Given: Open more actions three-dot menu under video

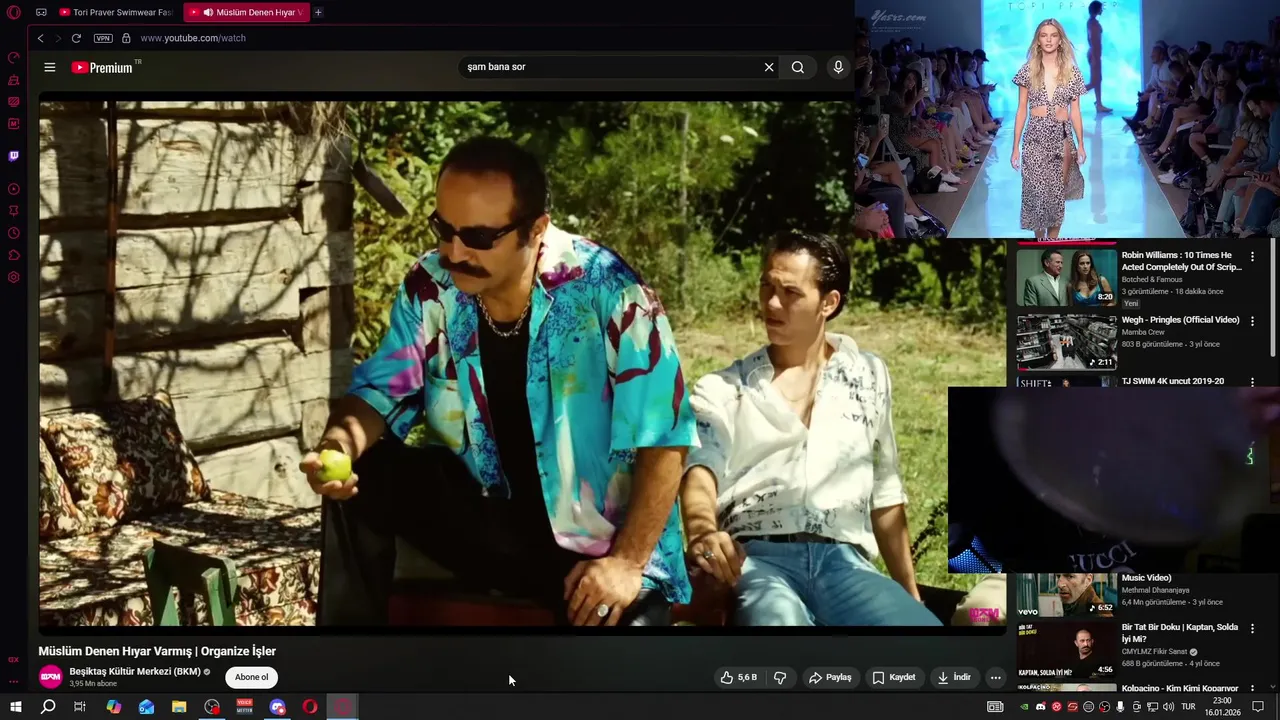Looking at the screenshot, I should tap(995, 677).
